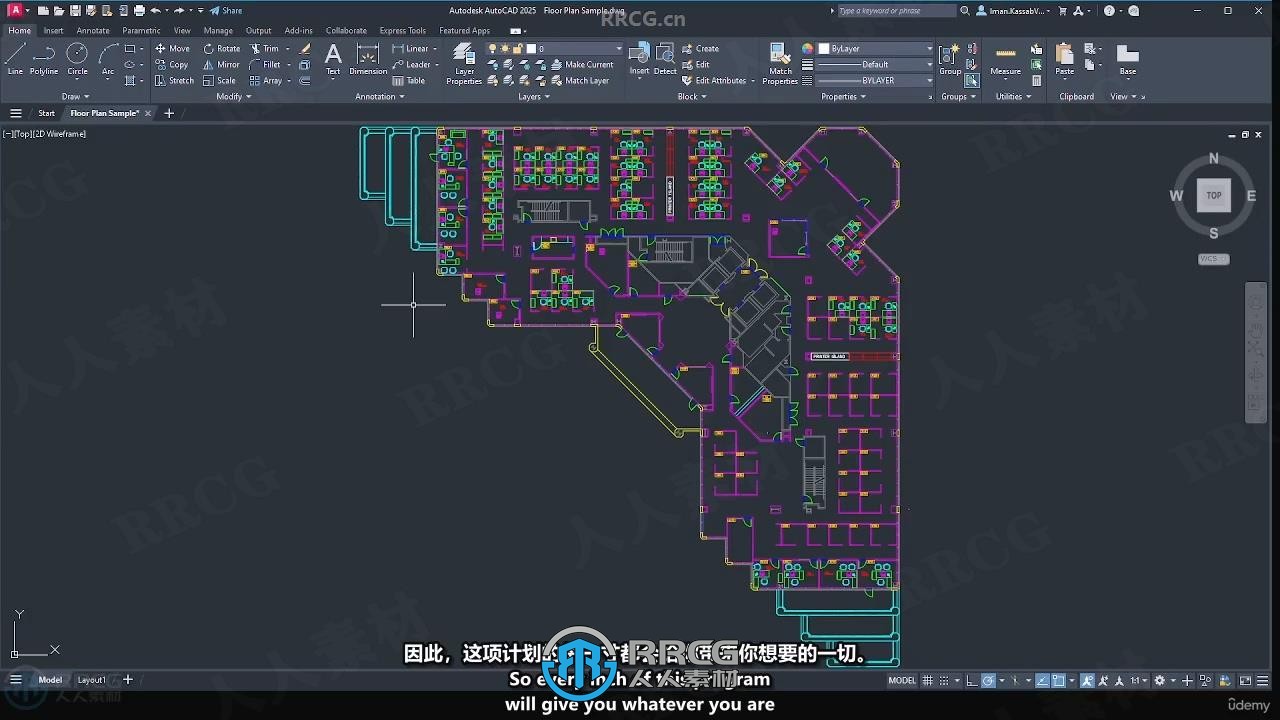Click the Move tool
The height and width of the screenshot is (720, 1280).
coord(172,48)
